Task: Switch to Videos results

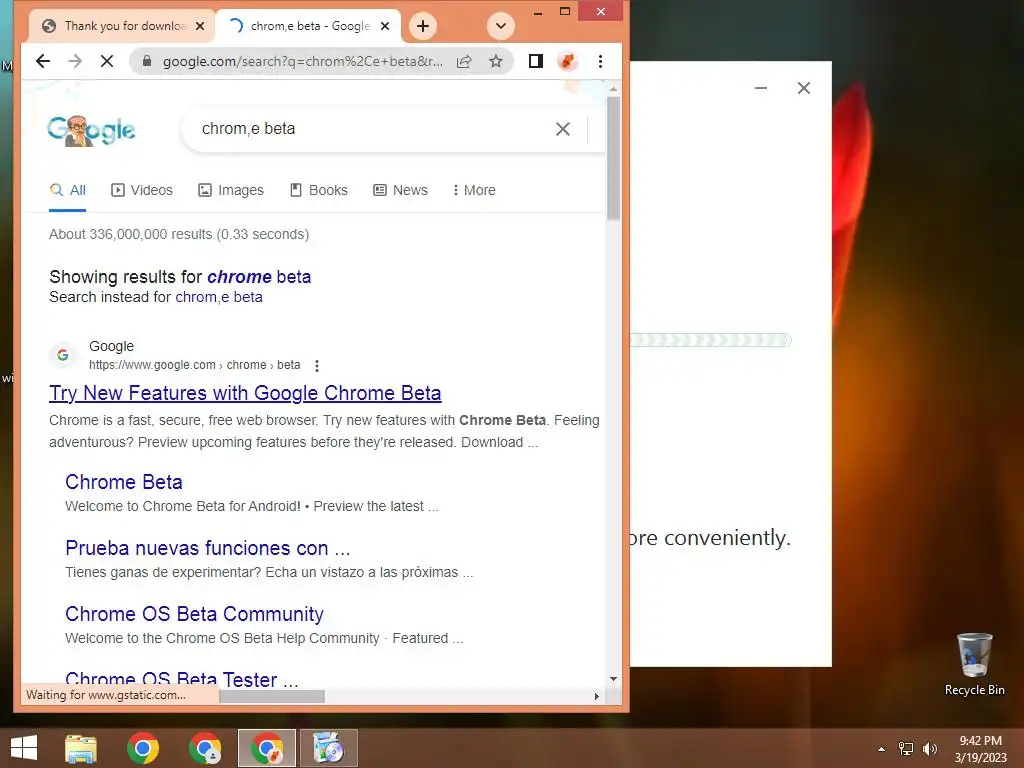Action: (142, 190)
